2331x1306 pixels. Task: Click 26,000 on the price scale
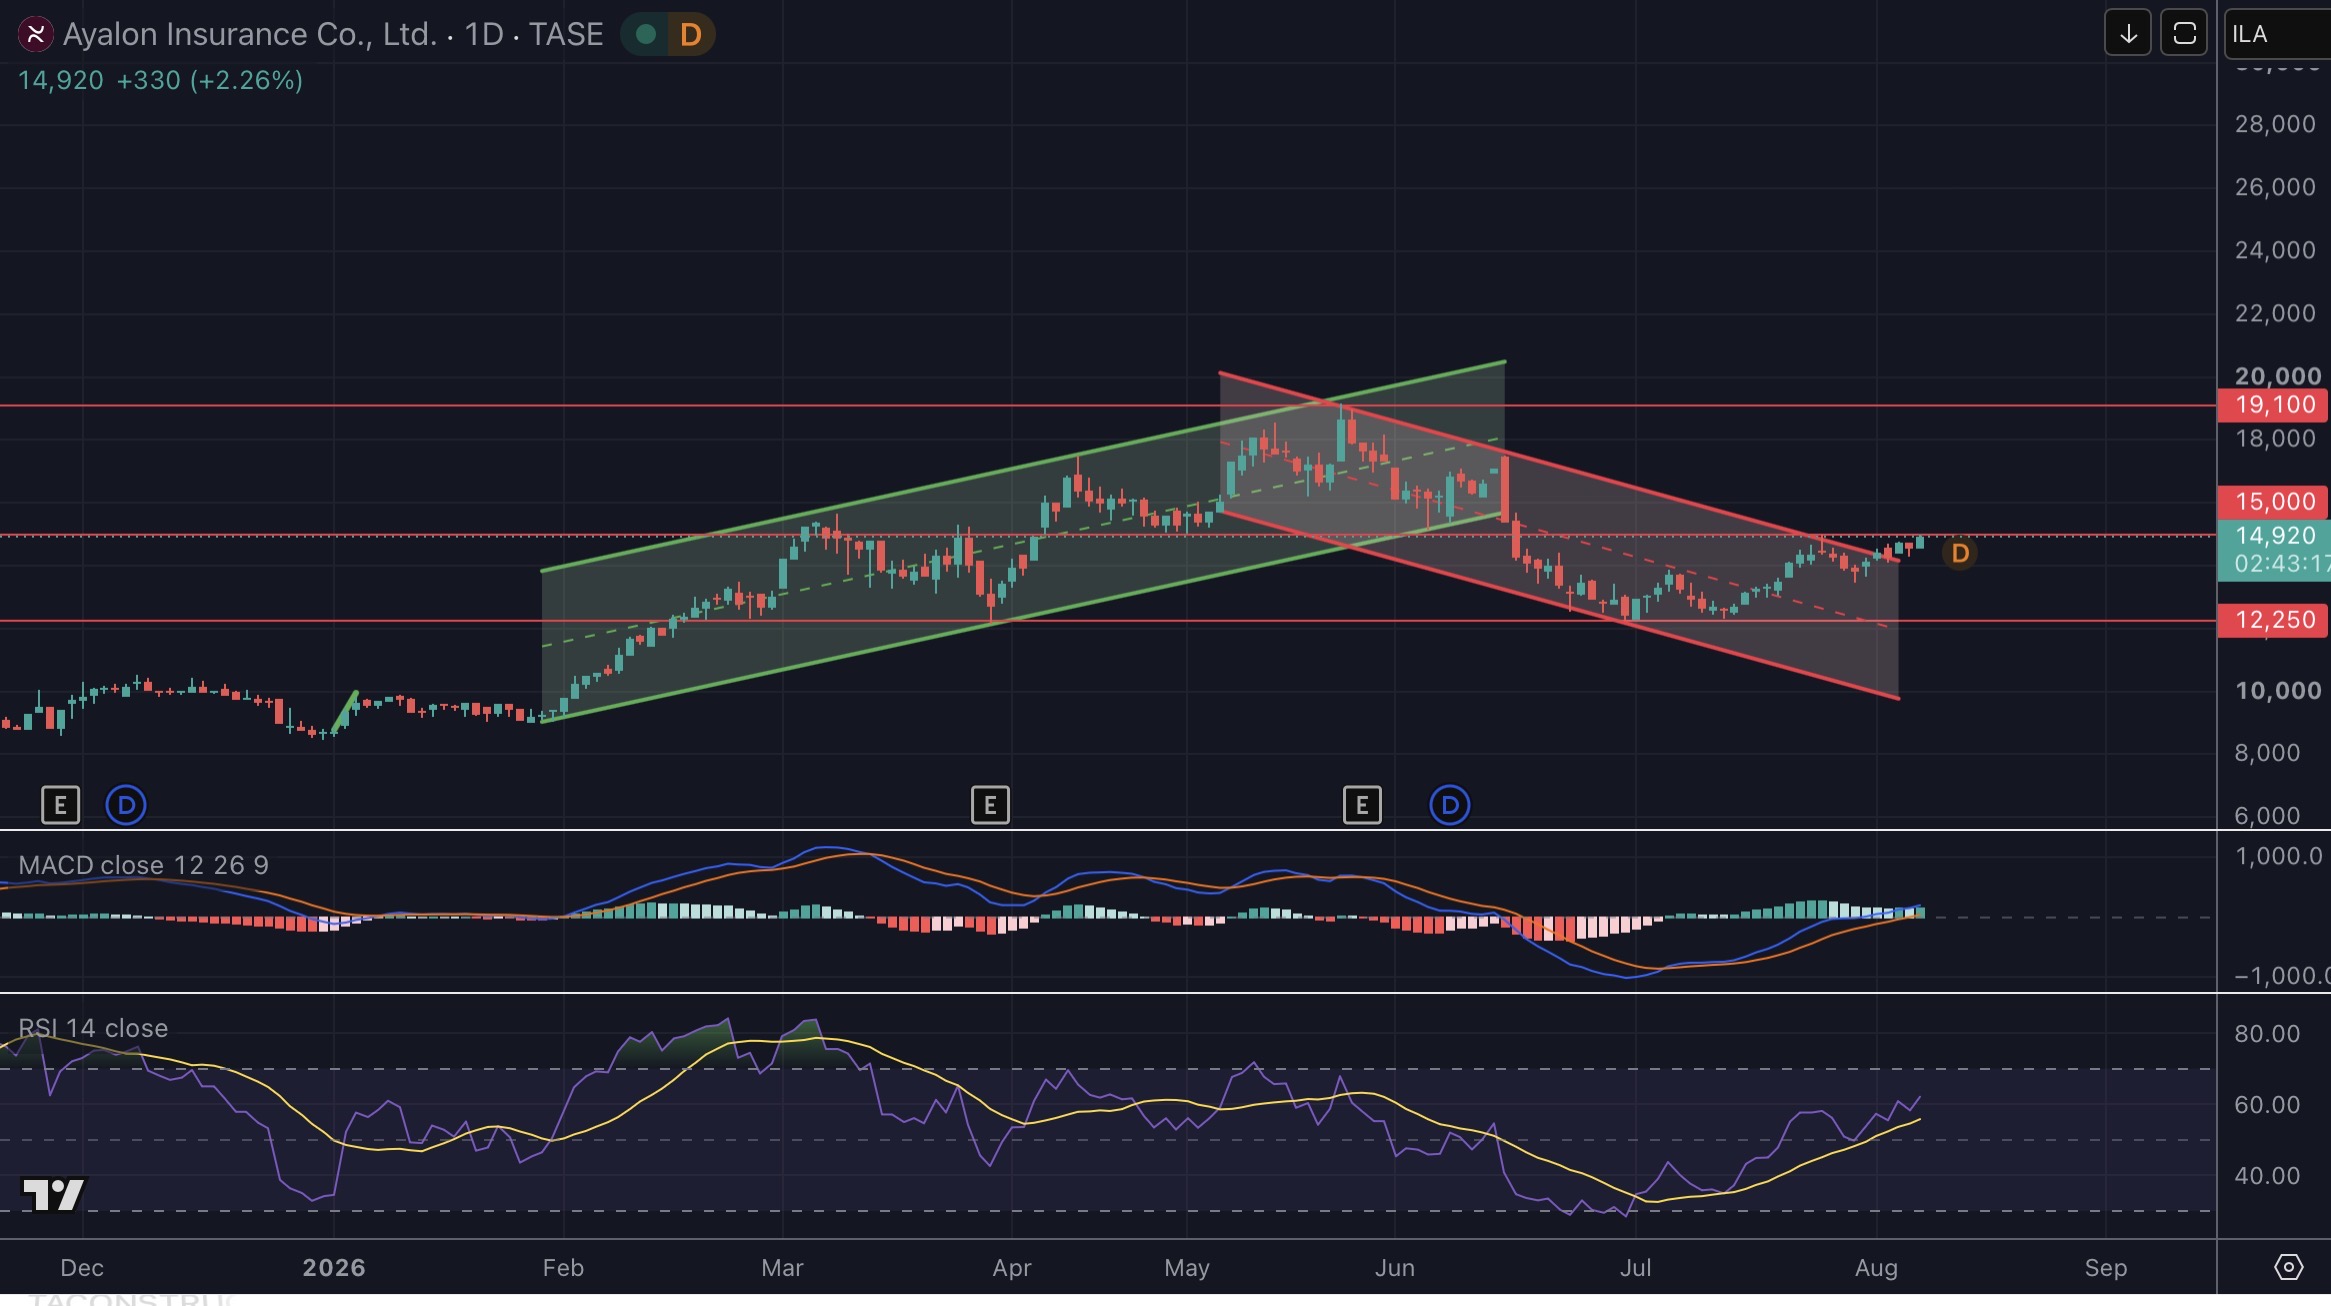2275,187
